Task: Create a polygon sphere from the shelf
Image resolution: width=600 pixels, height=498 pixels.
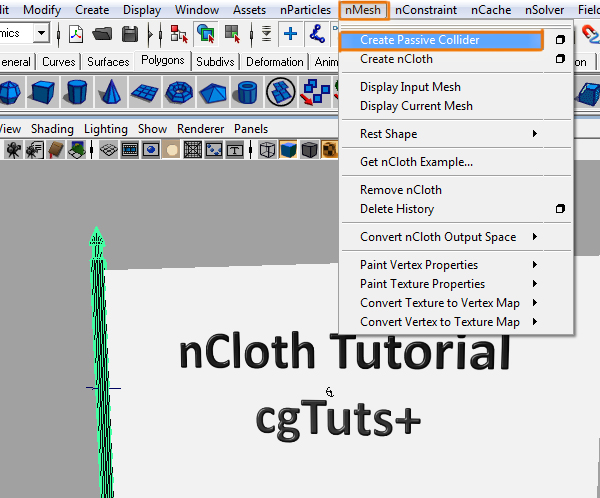Action: click(x=11, y=92)
